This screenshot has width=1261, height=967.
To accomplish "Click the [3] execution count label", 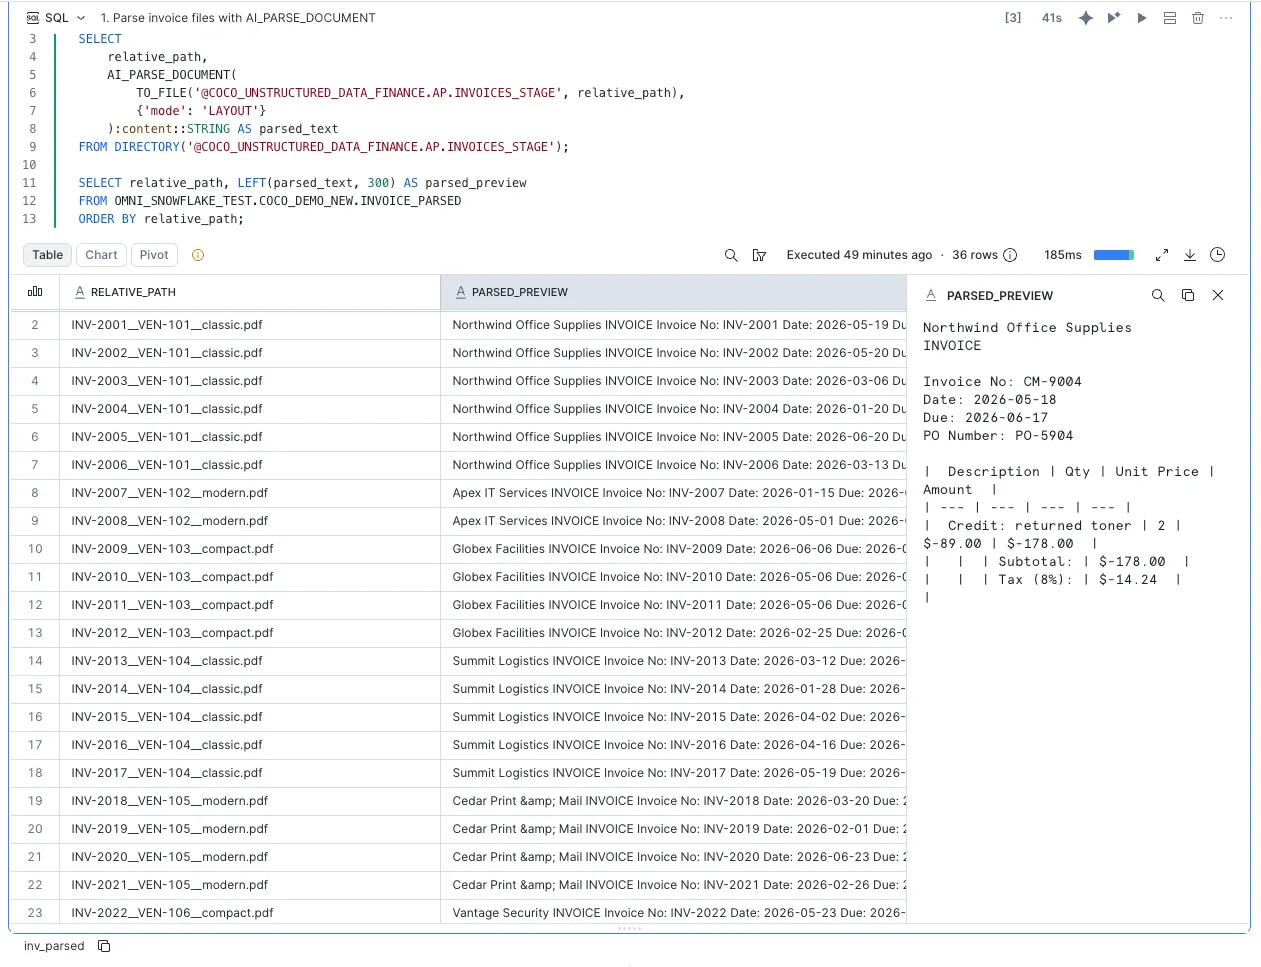I will [1013, 18].
